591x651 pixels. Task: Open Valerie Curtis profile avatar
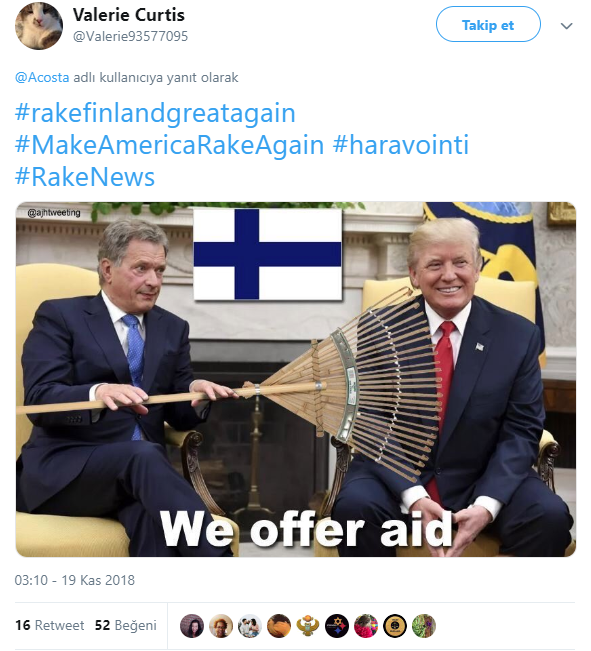coord(39,26)
